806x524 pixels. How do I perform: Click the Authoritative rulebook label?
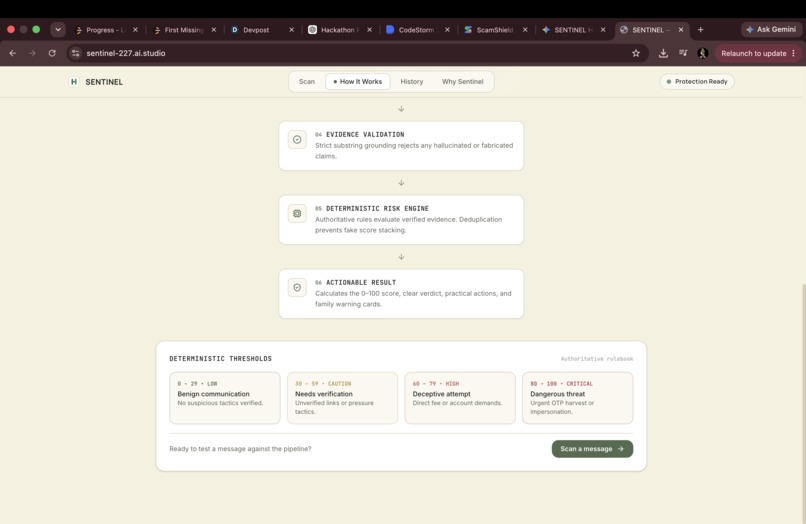pos(597,358)
